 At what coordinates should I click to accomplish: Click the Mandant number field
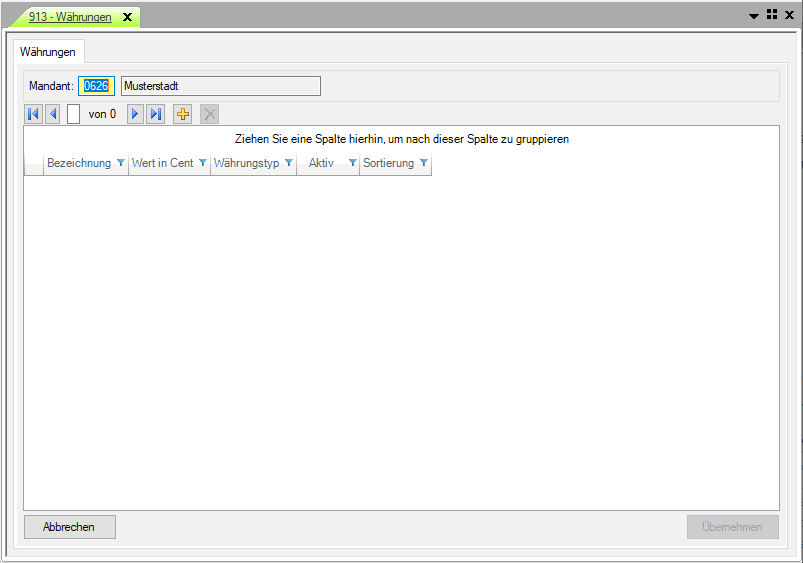point(97,86)
